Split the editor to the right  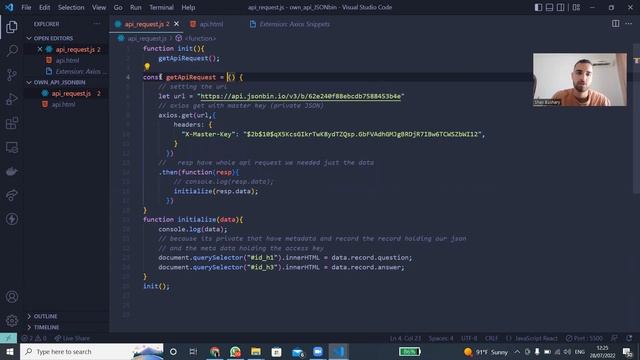pyautogui.click(x=616, y=24)
